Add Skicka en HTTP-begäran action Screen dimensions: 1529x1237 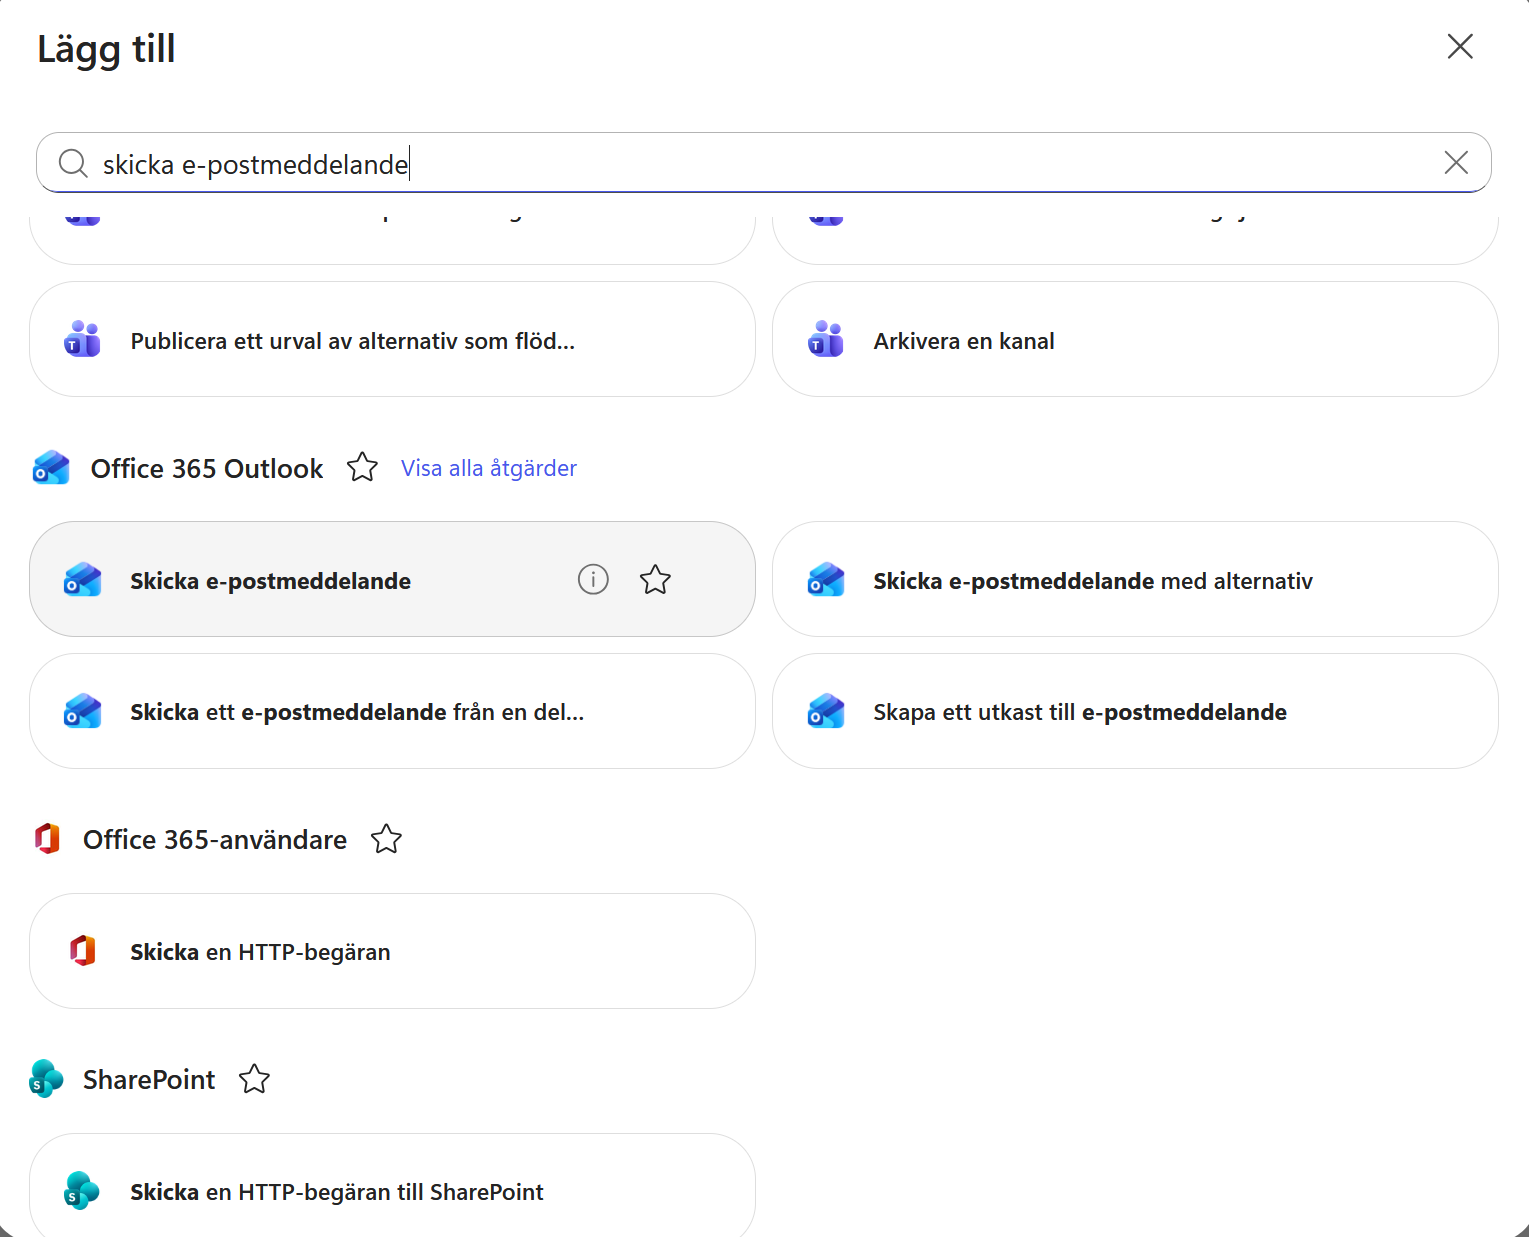392,951
